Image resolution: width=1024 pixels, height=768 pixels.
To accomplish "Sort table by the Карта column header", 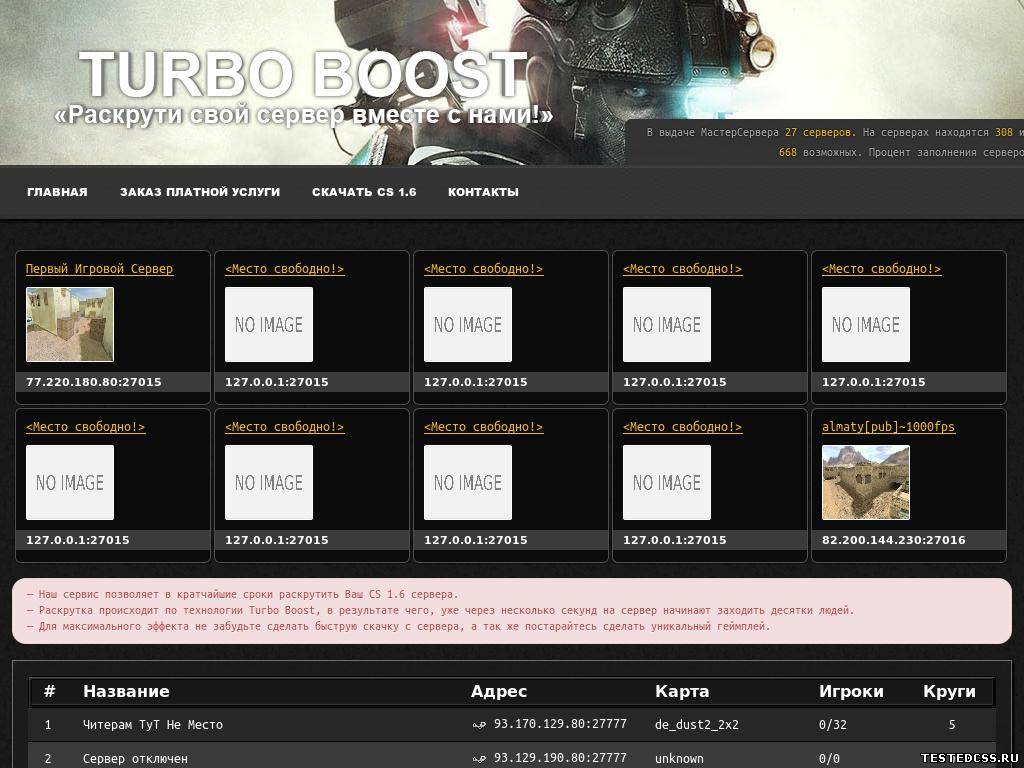I will (x=682, y=692).
